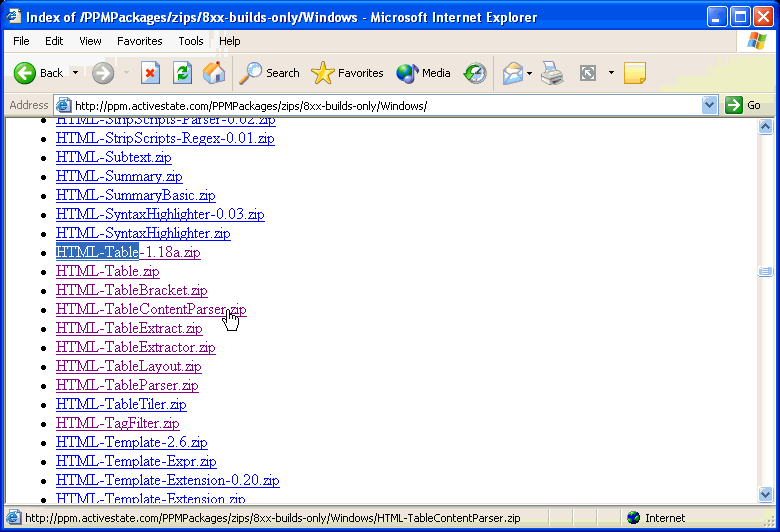Open the Favorites star in the toolbar
780x532 pixels.
click(348, 73)
